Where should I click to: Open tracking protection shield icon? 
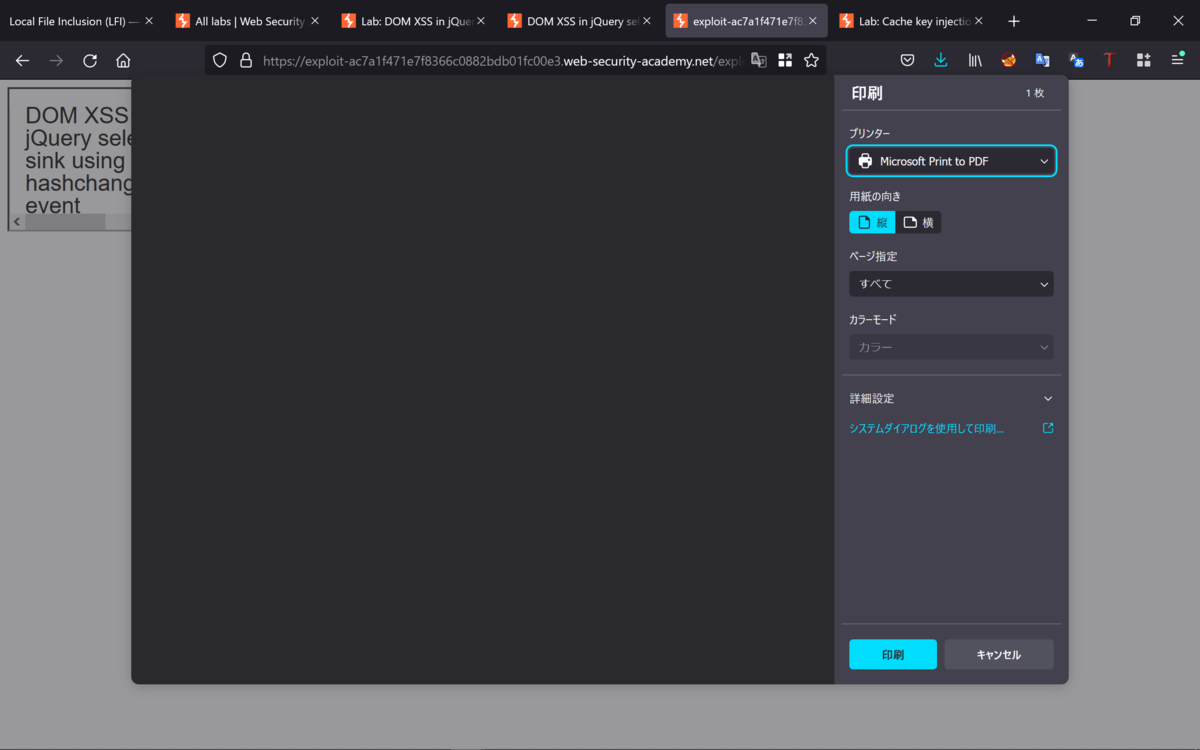(220, 60)
